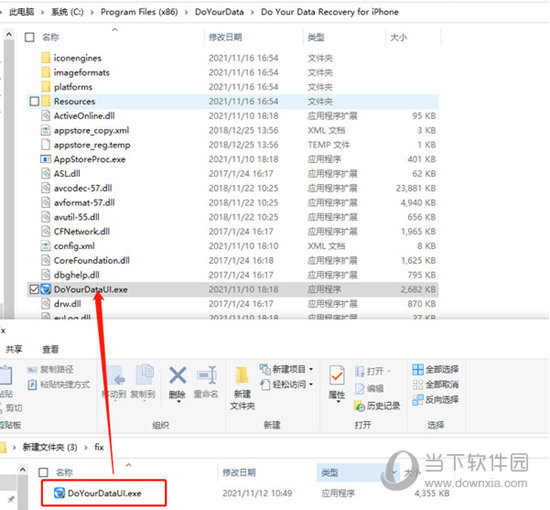Sort by Name (名称) column in upper window
Image resolution: width=550 pixels, height=510 pixels.
[51, 37]
